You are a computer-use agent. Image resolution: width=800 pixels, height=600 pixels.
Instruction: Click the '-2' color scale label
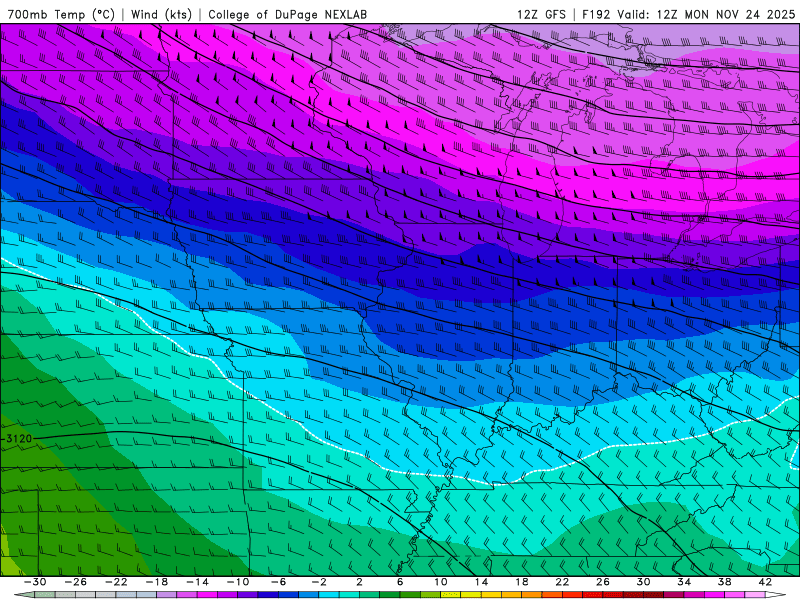click(319, 582)
